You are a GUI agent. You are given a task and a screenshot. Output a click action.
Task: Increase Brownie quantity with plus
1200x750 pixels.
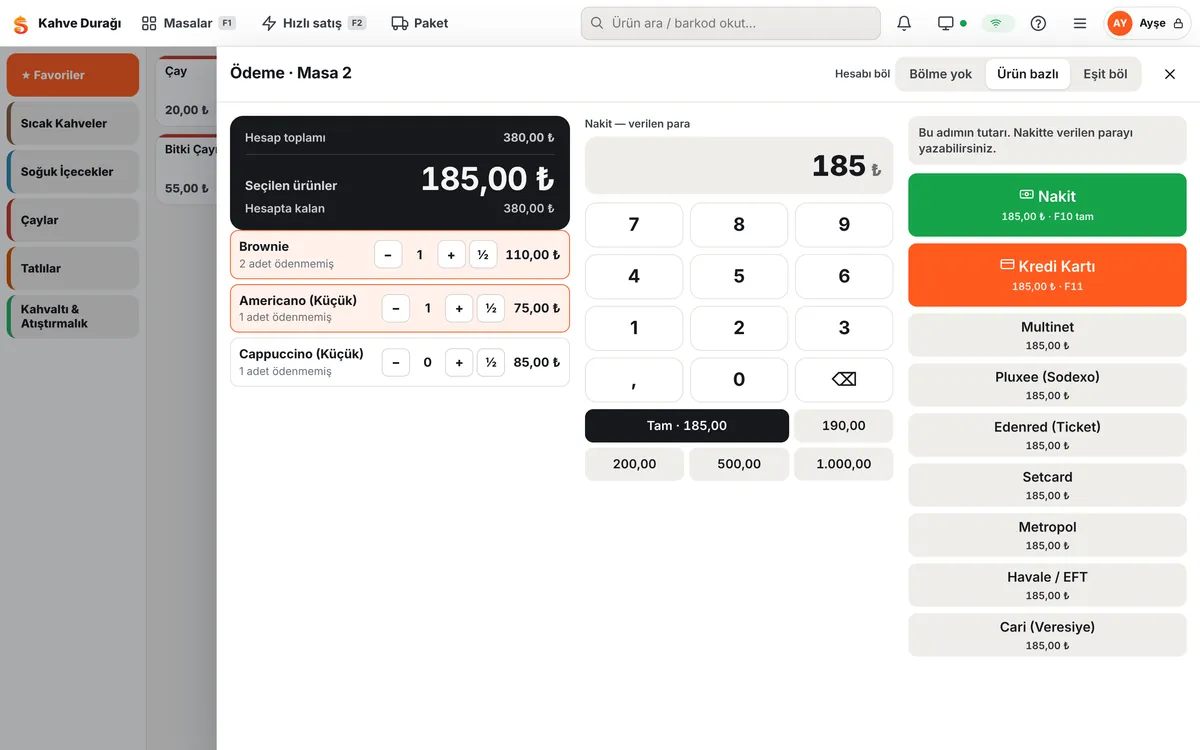tap(452, 255)
